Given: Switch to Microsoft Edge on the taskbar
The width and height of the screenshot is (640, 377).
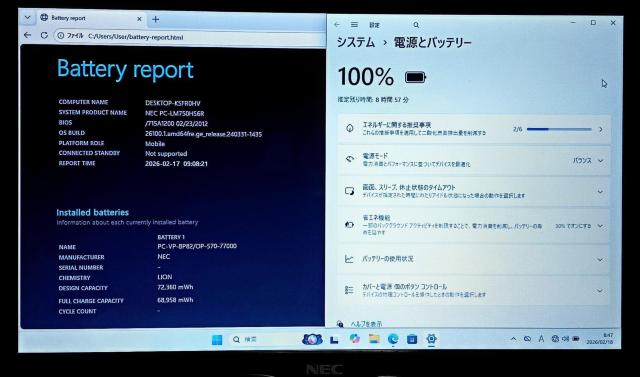Looking at the screenshot, I should [393, 339].
